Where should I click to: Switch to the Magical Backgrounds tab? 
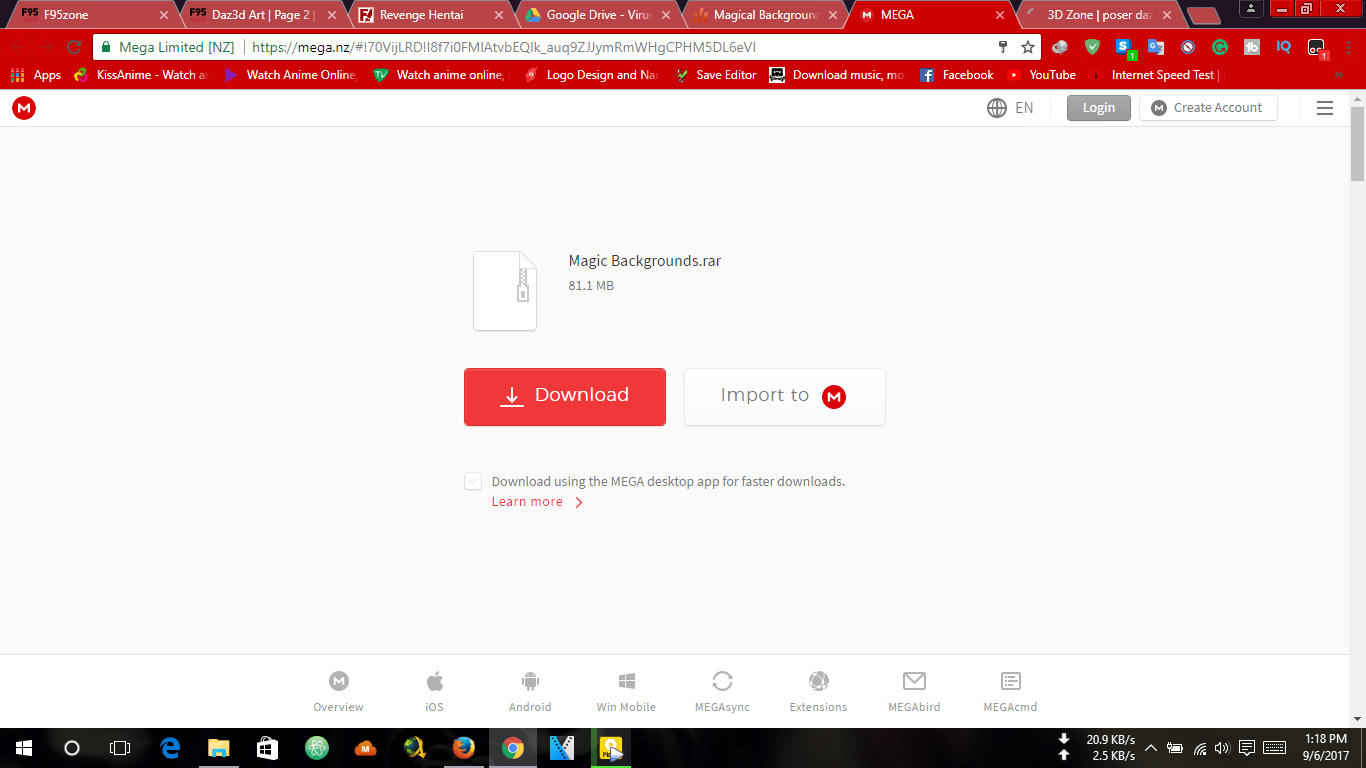coord(764,15)
